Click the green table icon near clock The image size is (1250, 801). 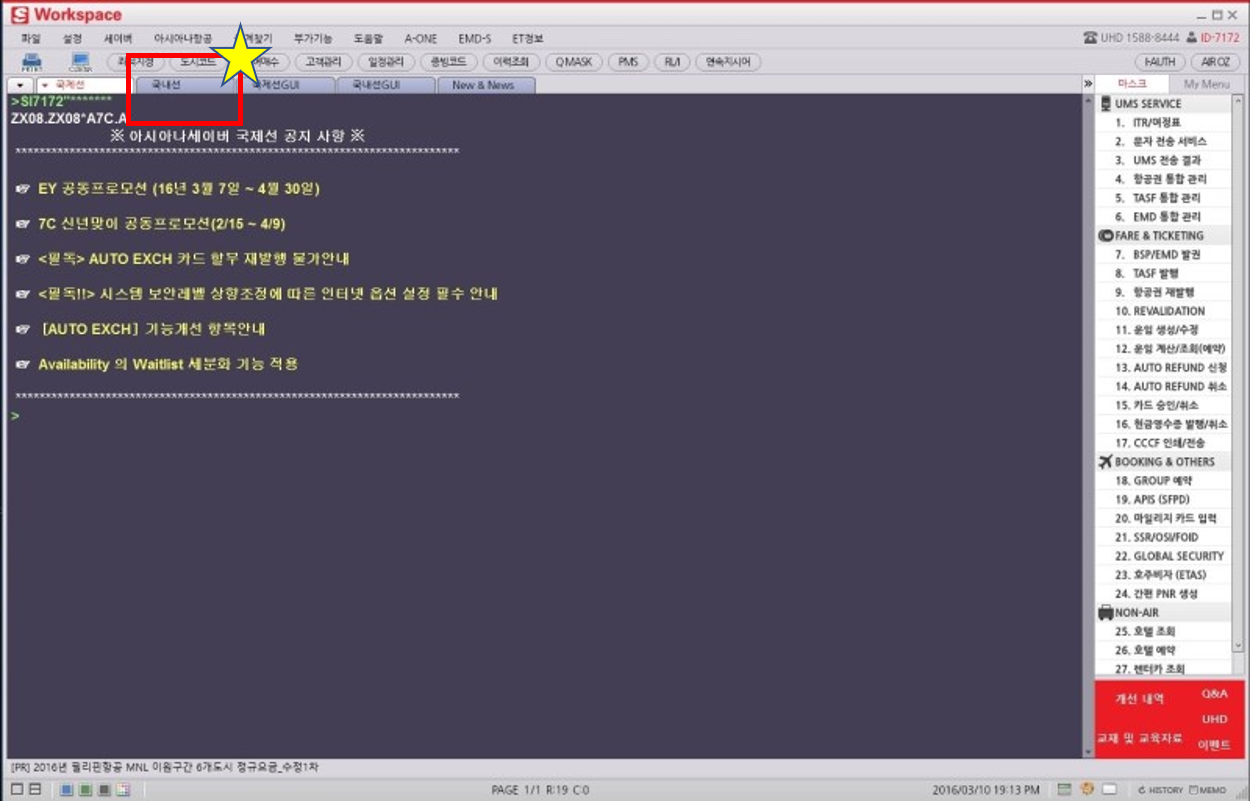pyautogui.click(x=1065, y=789)
